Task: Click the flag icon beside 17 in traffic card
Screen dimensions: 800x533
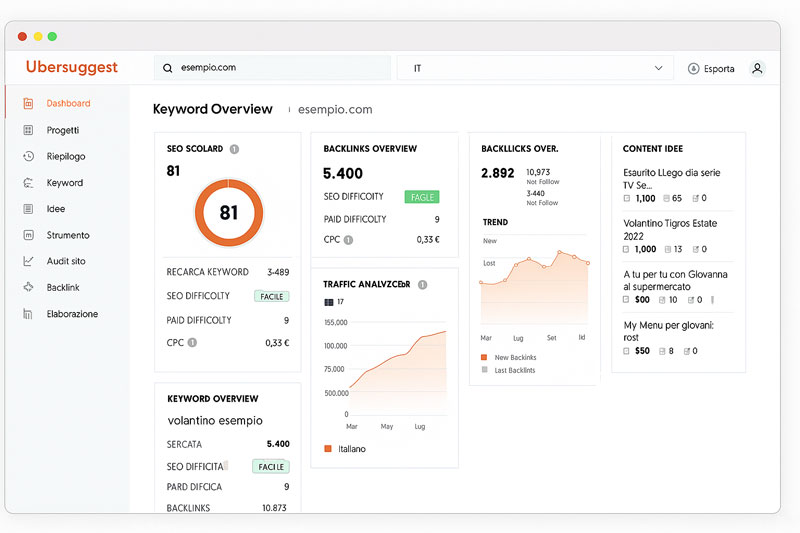Action: coord(329,302)
